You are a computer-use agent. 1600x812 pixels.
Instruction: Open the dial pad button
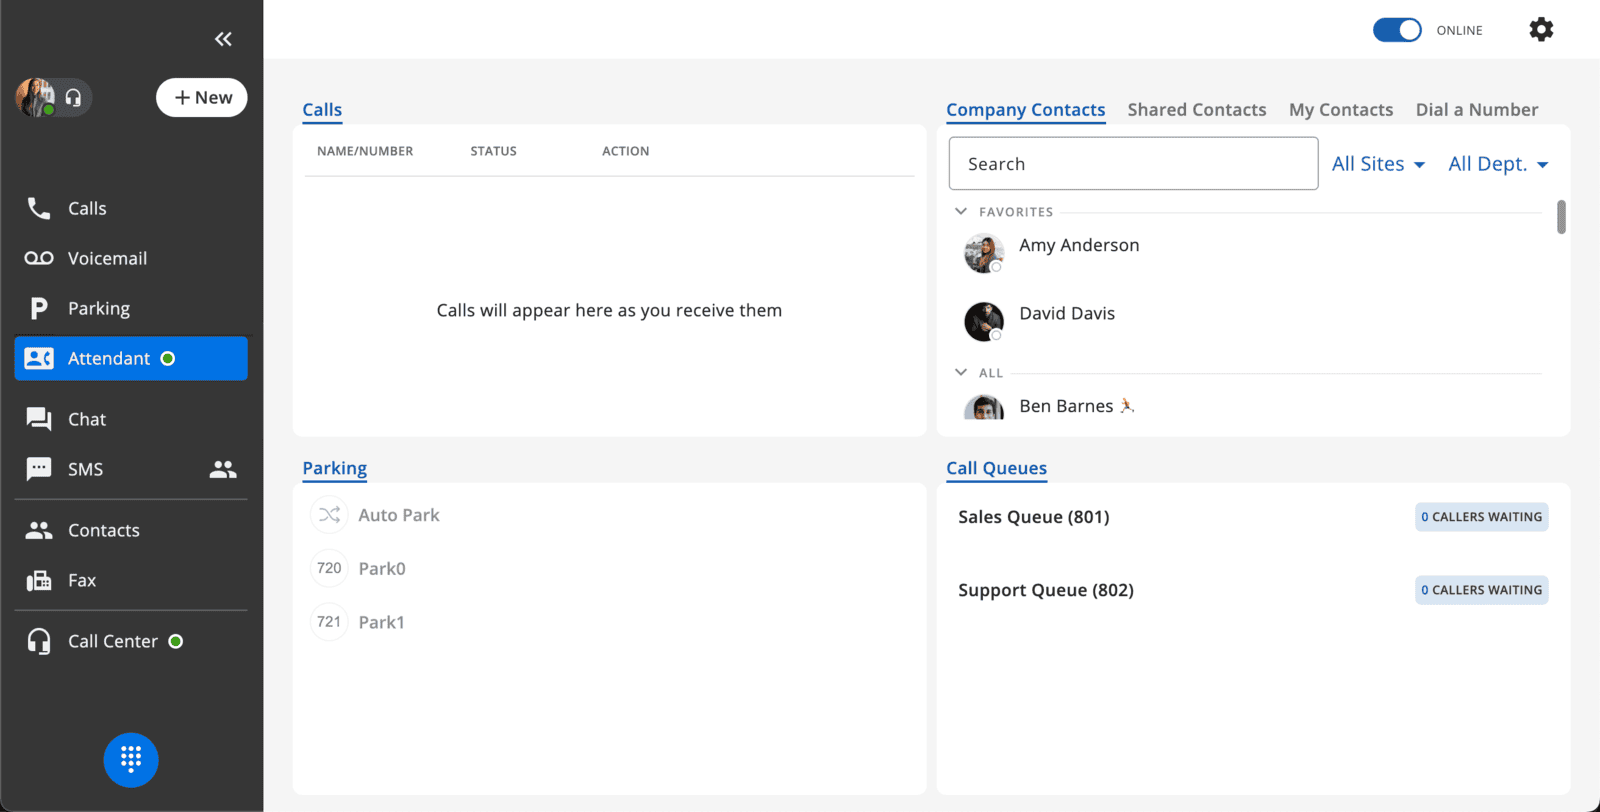pyautogui.click(x=131, y=760)
